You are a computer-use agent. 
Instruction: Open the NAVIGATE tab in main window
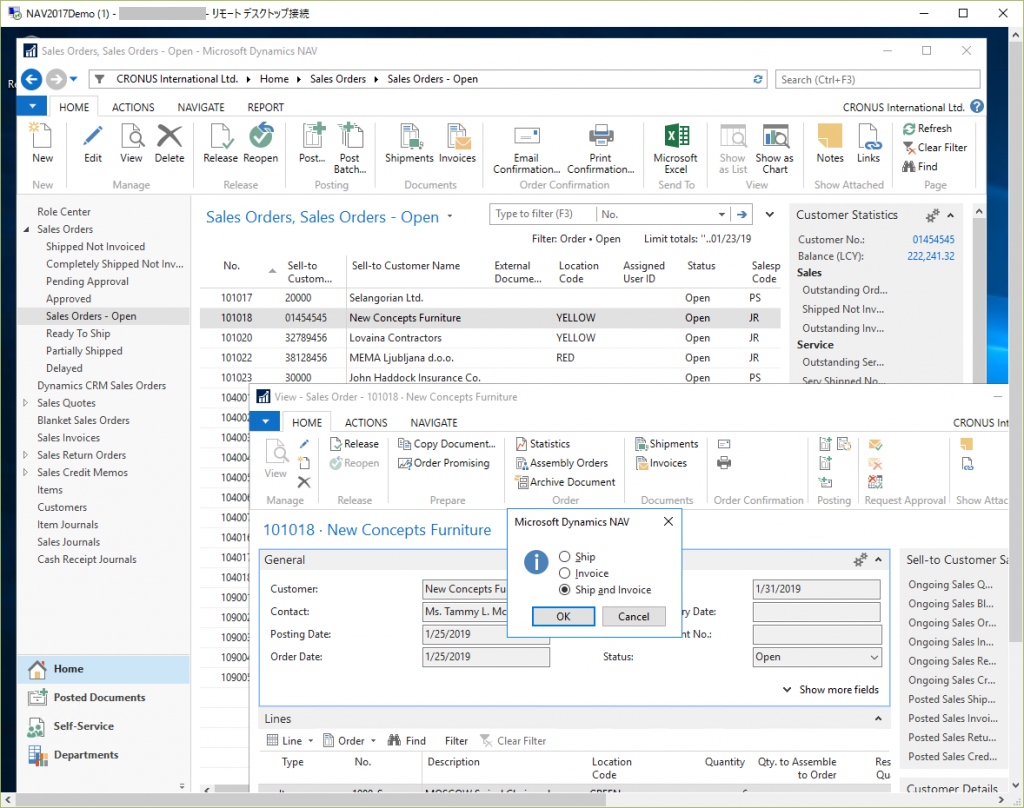click(x=200, y=107)
